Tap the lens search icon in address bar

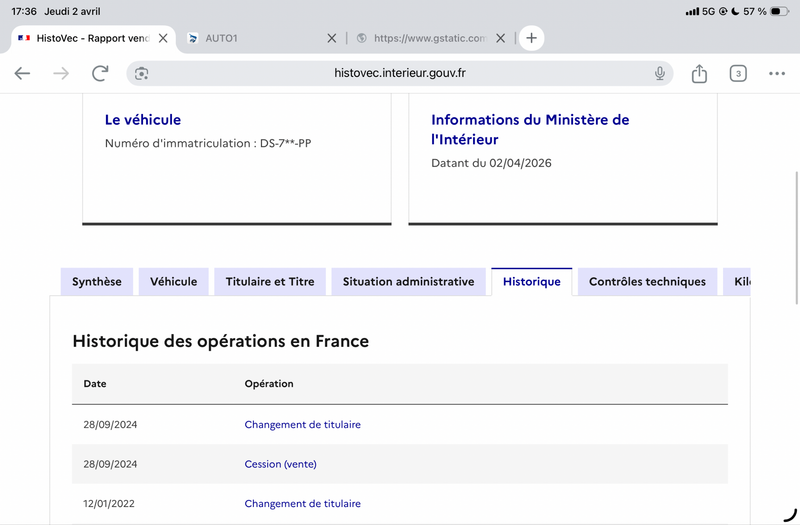pos(142,73)
